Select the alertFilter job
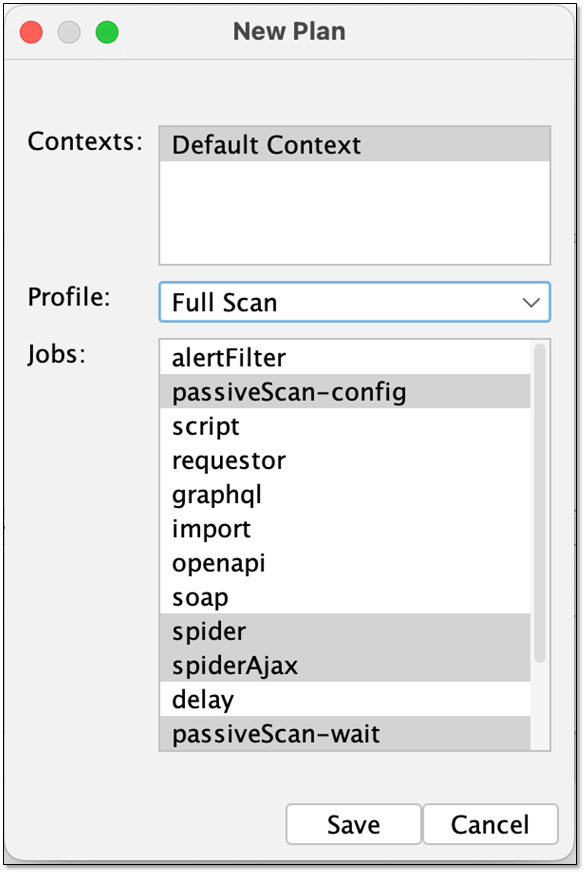Image resolution: width=586 pixels, height=874 pixels. (345, 357)
